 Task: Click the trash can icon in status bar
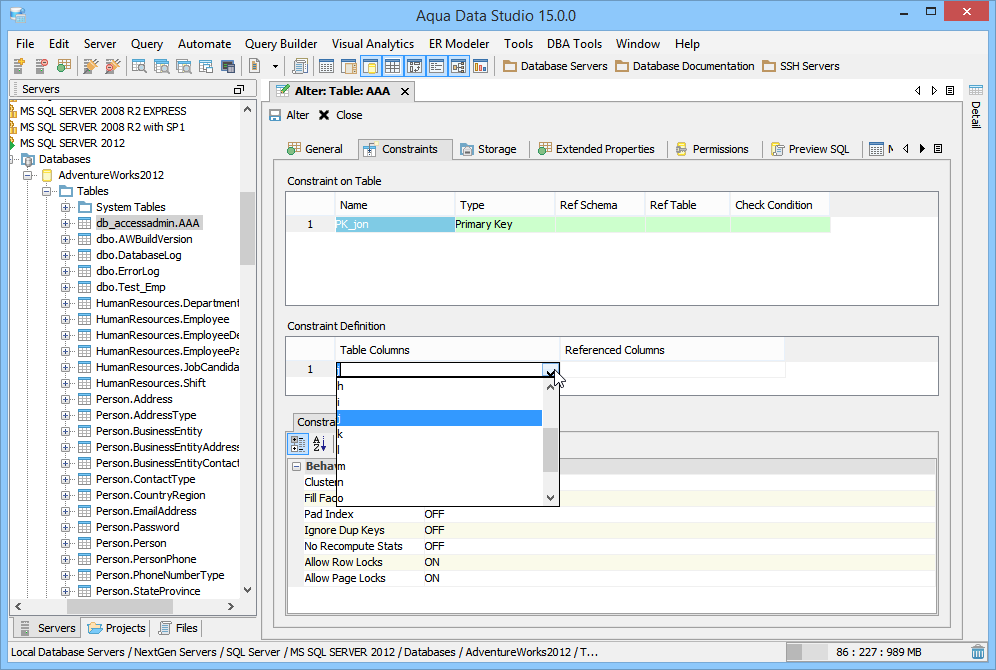click(978, 651)
